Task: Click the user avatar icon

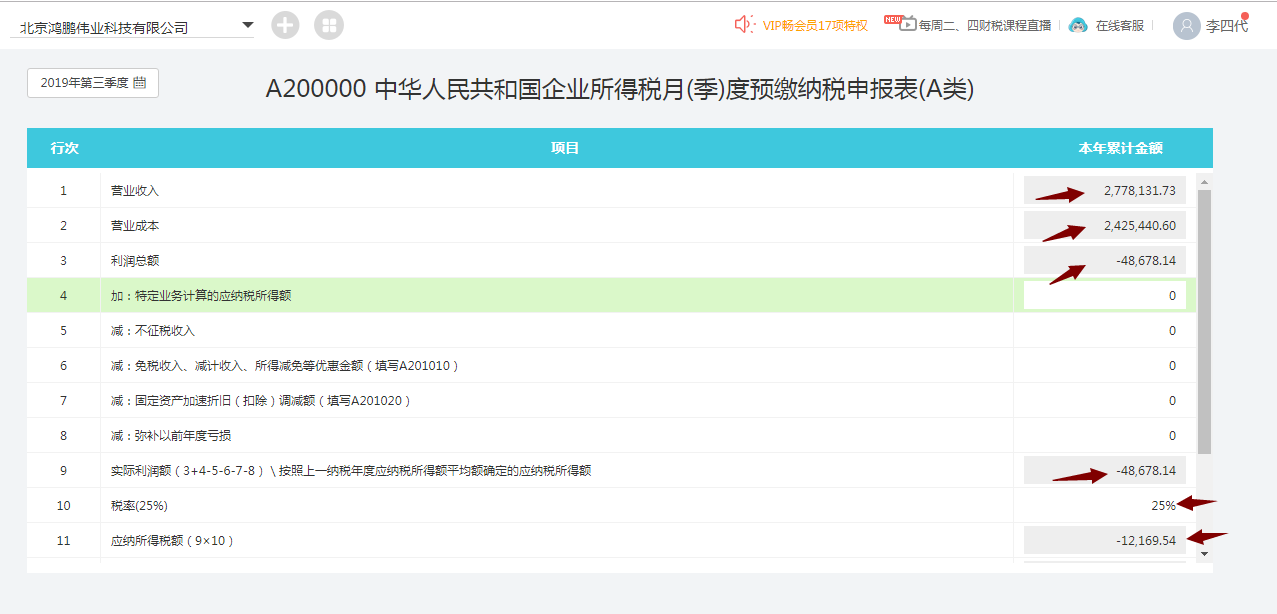Action: 1186,26
